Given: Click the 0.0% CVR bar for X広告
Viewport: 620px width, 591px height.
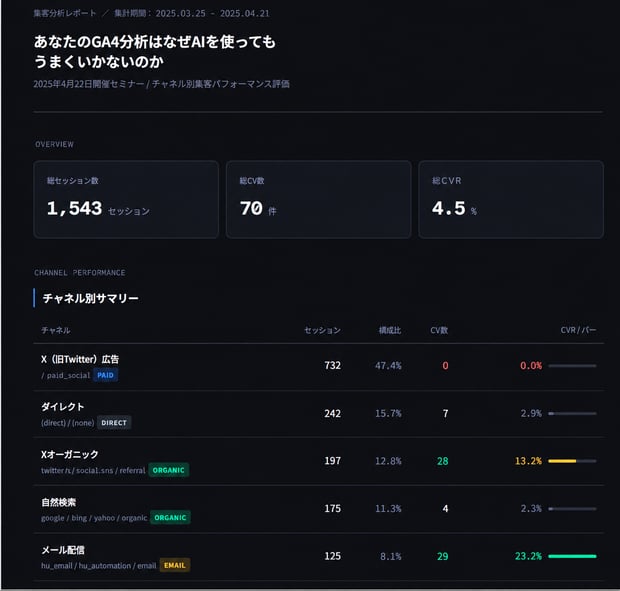Looking at the screenshot, I should point(572,366).
